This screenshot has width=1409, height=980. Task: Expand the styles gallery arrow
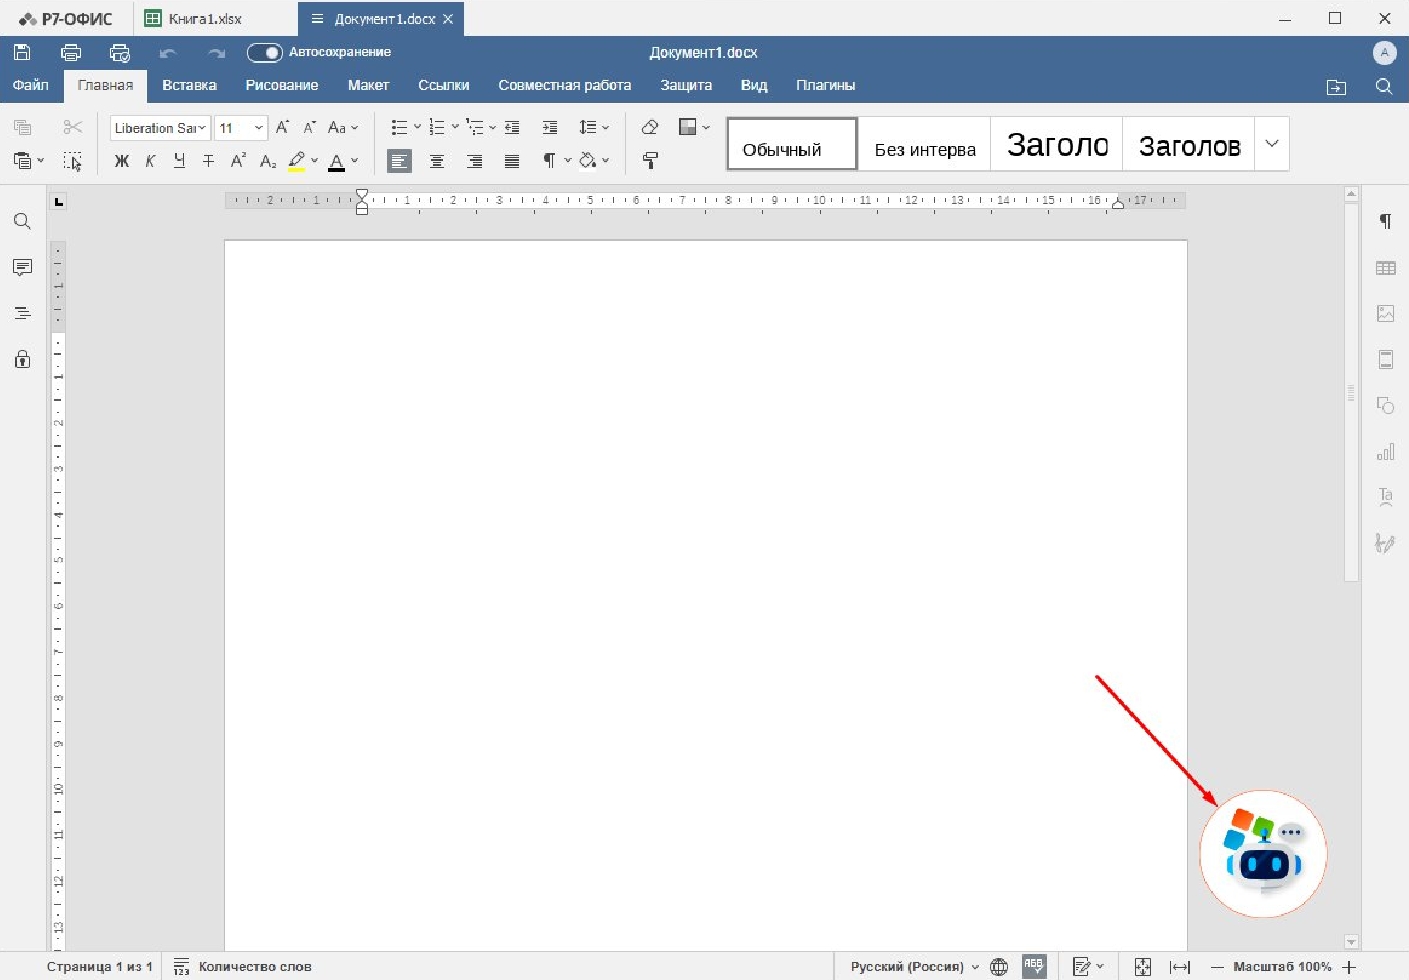pyautogui.click(x=1271, y=144)
